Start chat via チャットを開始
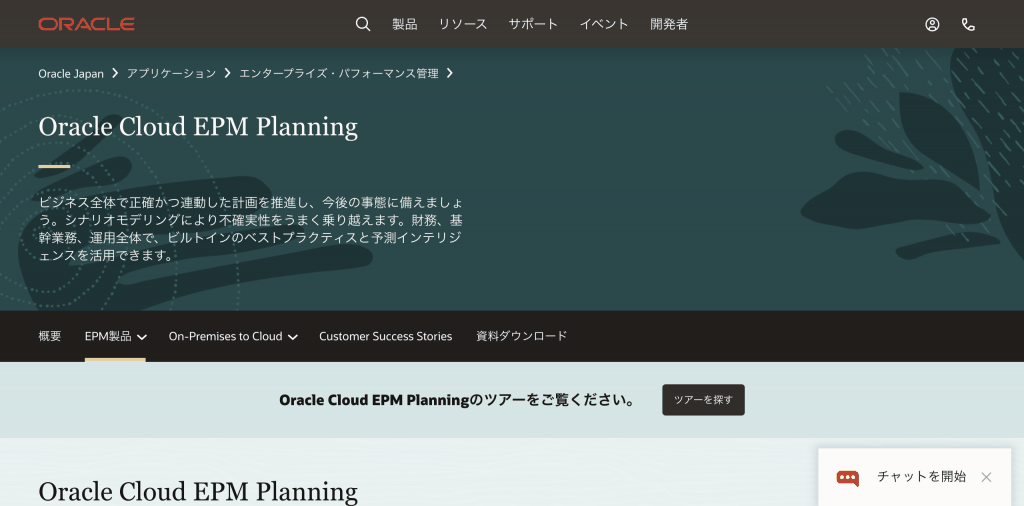This screenshot has width=1024, height=506. pyautogui.click(x=921, y=477)
